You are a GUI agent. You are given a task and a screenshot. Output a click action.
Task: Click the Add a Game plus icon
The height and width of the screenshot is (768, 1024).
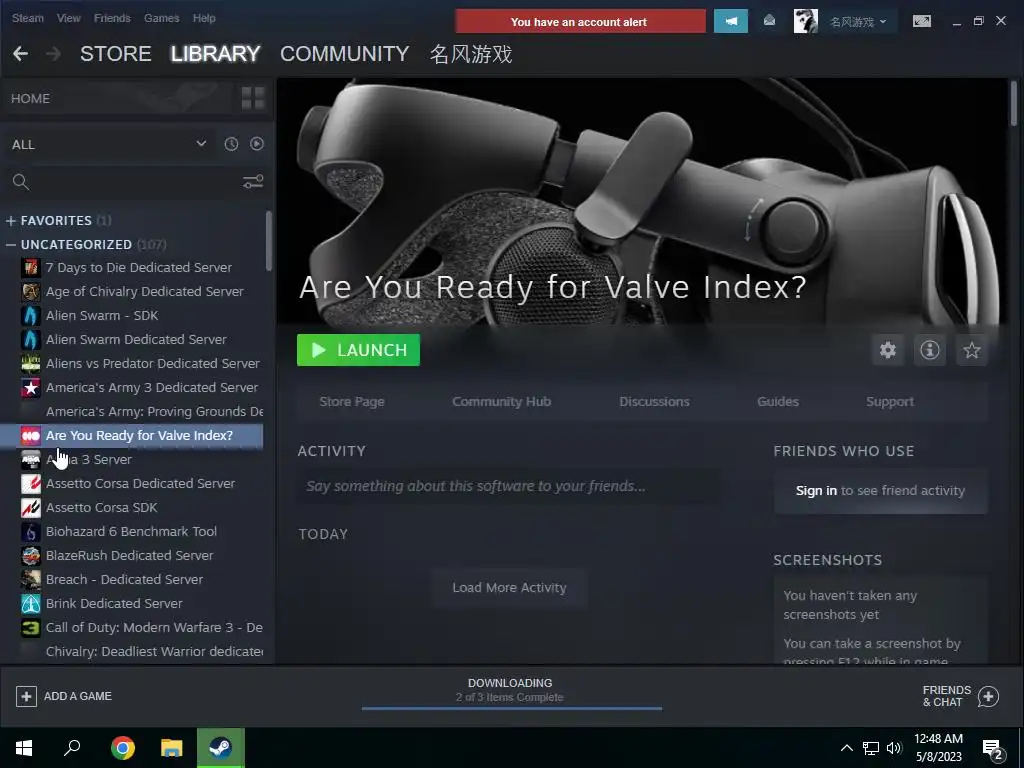[26, 696]
